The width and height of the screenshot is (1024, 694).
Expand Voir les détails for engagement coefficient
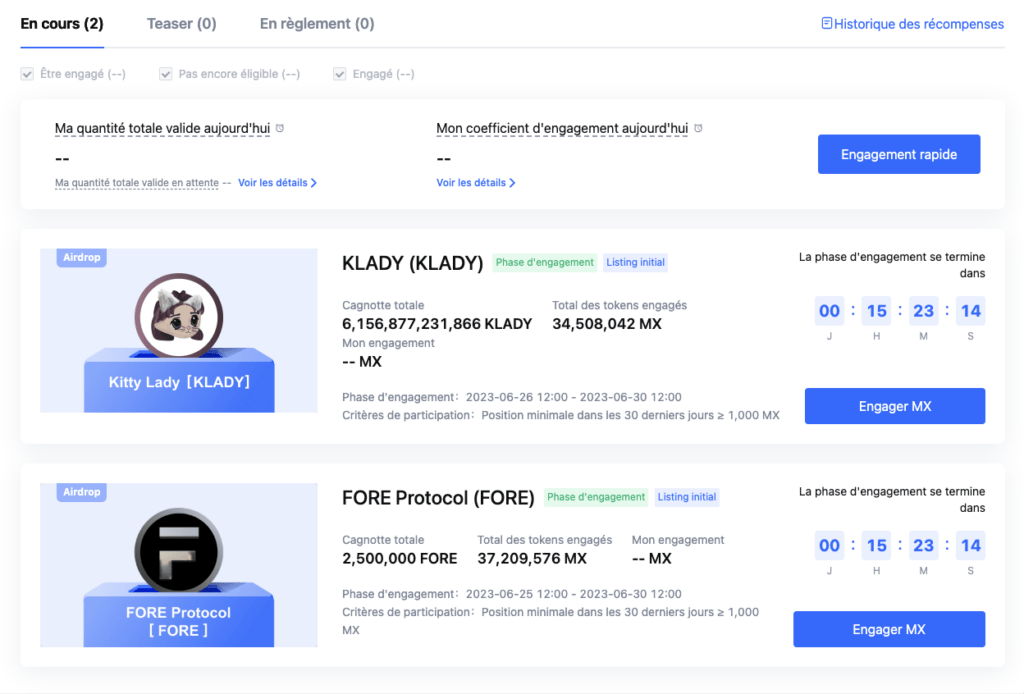coord(475,183)
